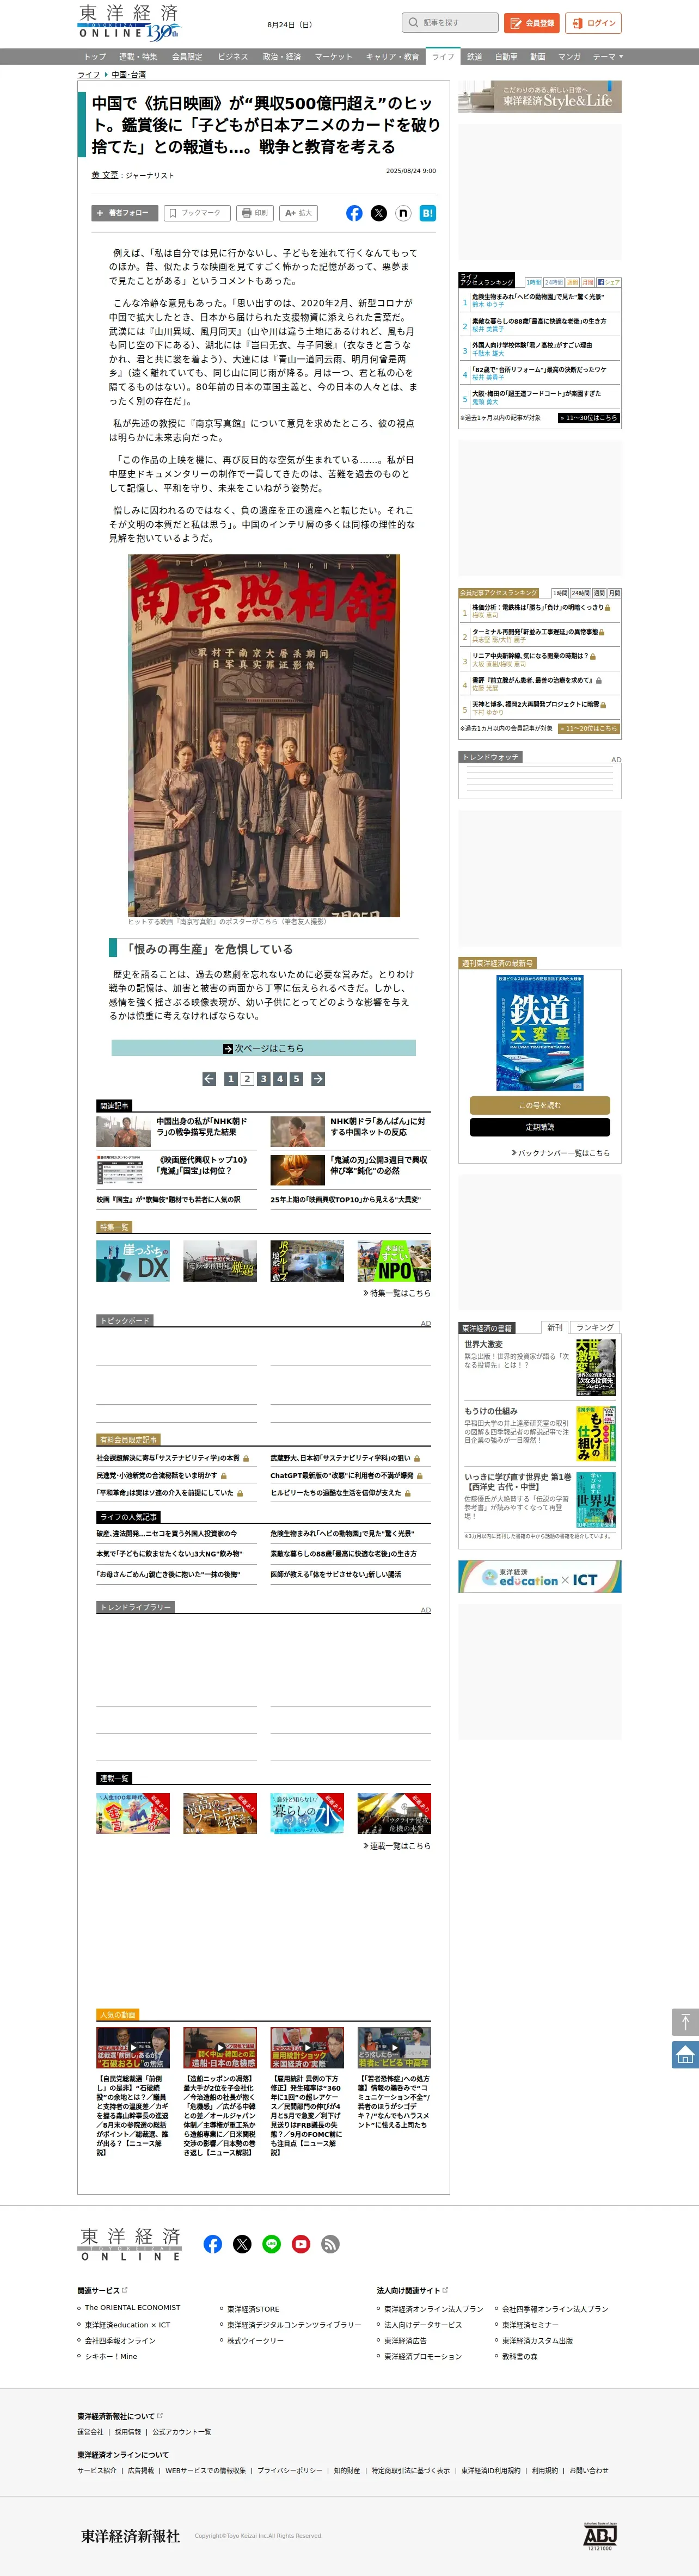Enlarge text with A+ 拡大 button
Image resolution: width=699 pixels, height=2576 pixels.
tap(299, 213)
